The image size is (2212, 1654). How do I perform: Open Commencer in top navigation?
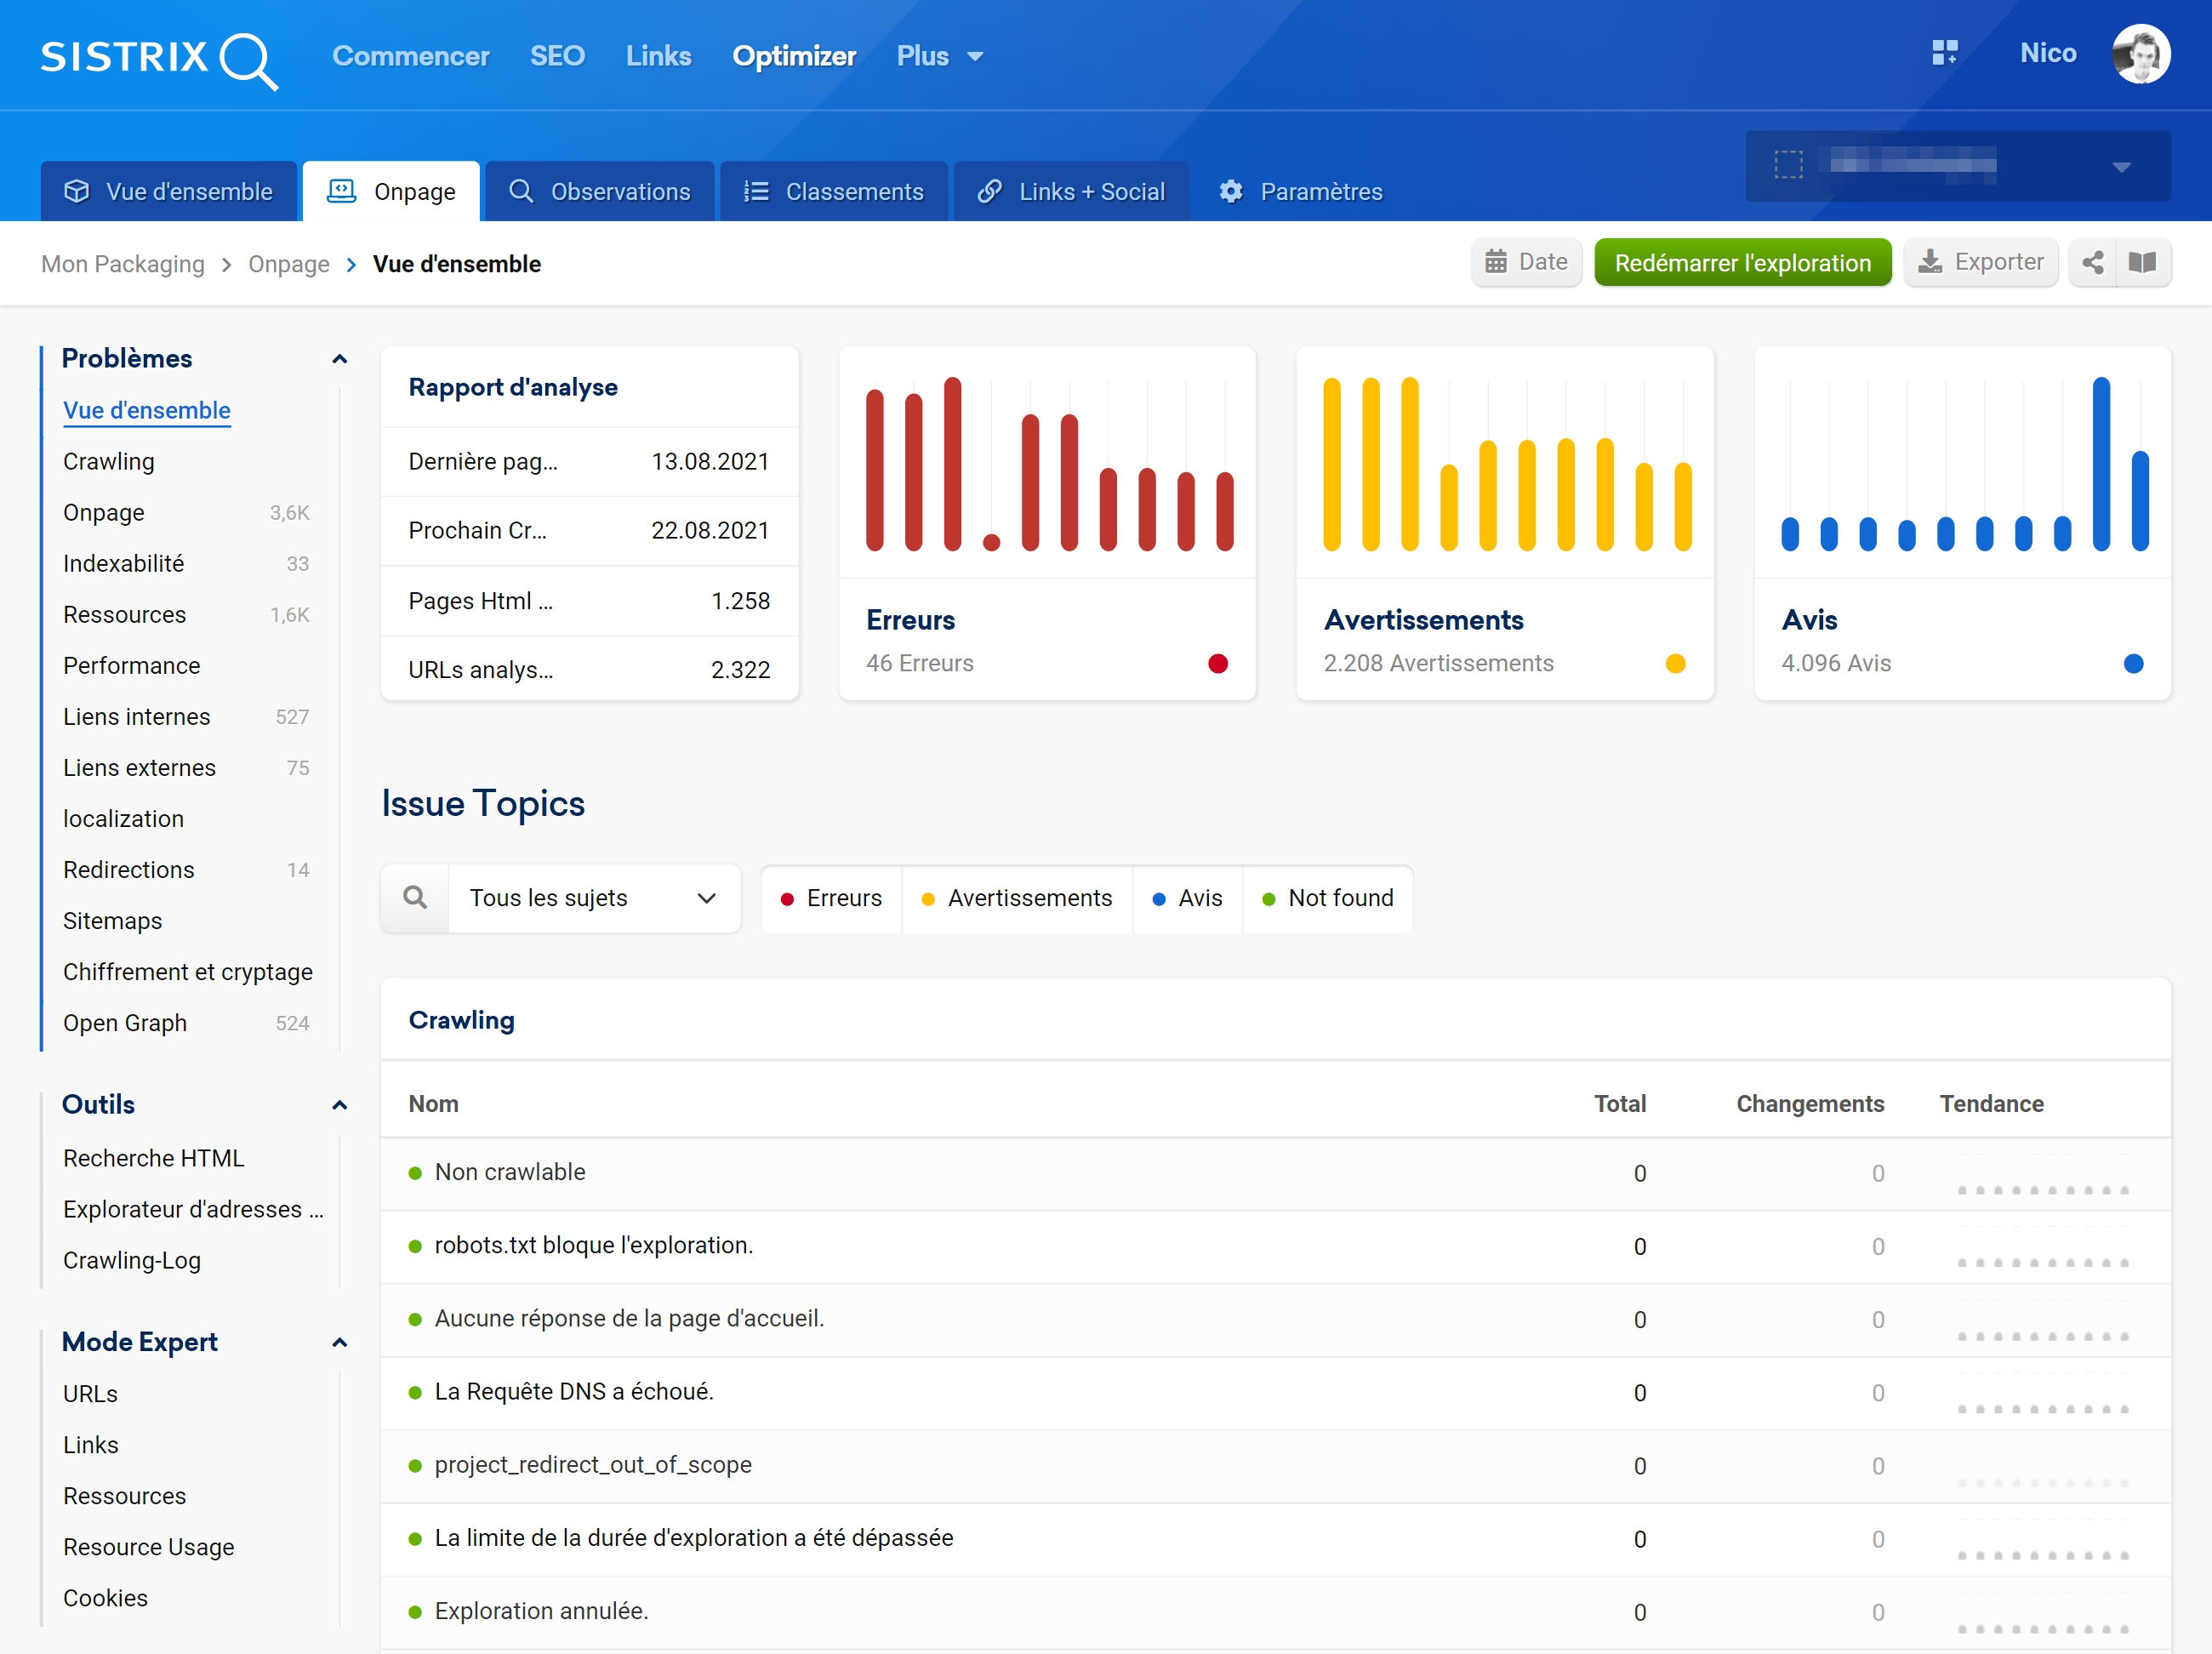click(x=410, y=56)
